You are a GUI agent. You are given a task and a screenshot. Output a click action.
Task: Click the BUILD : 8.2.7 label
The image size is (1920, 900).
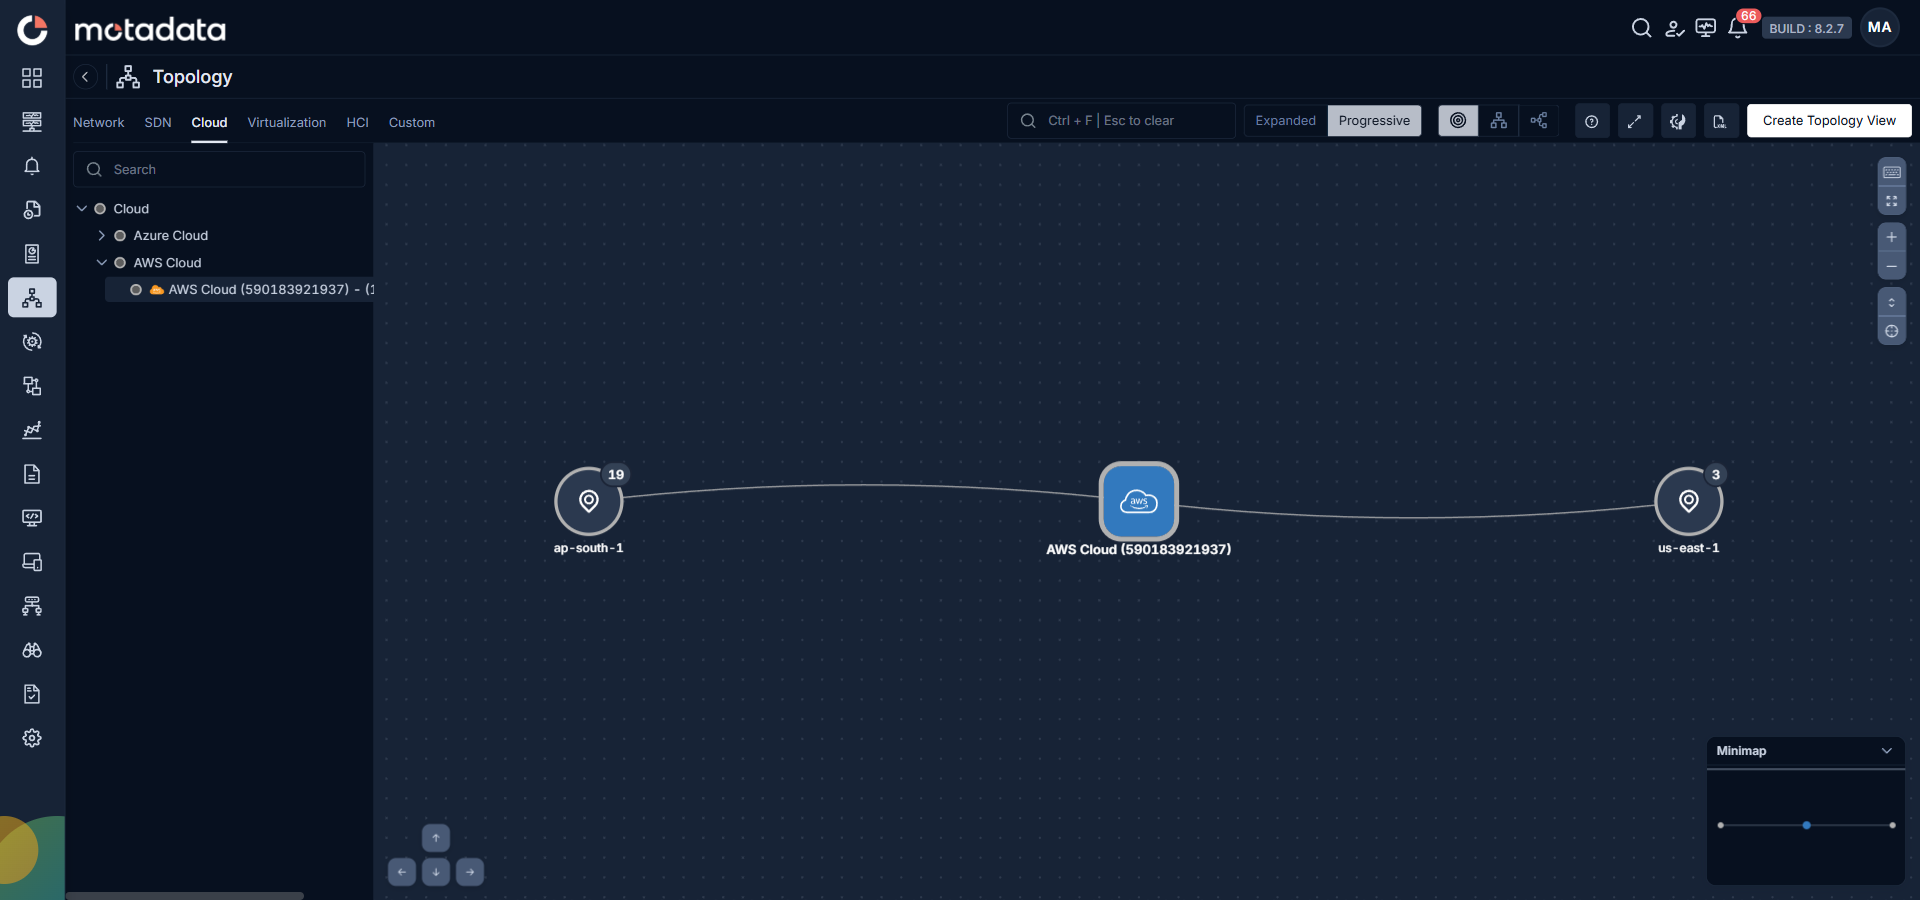(x=1806, y=29)
